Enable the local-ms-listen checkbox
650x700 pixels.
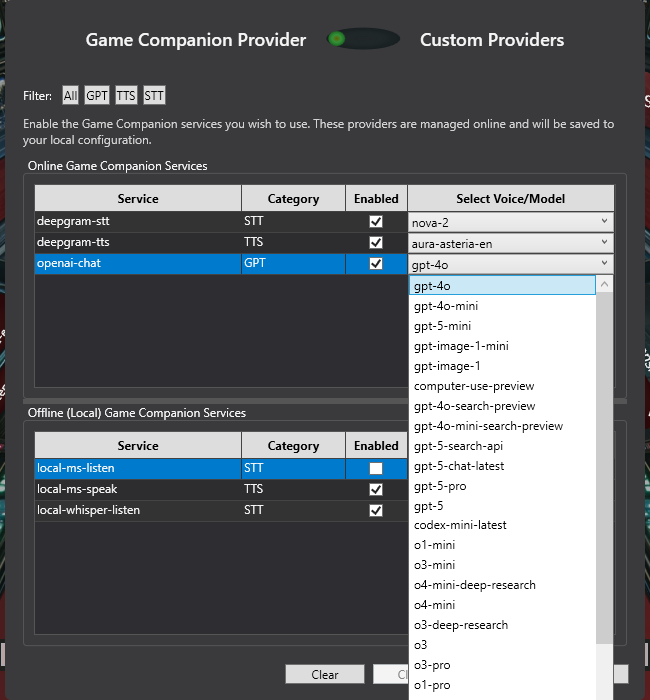point(376,469)
